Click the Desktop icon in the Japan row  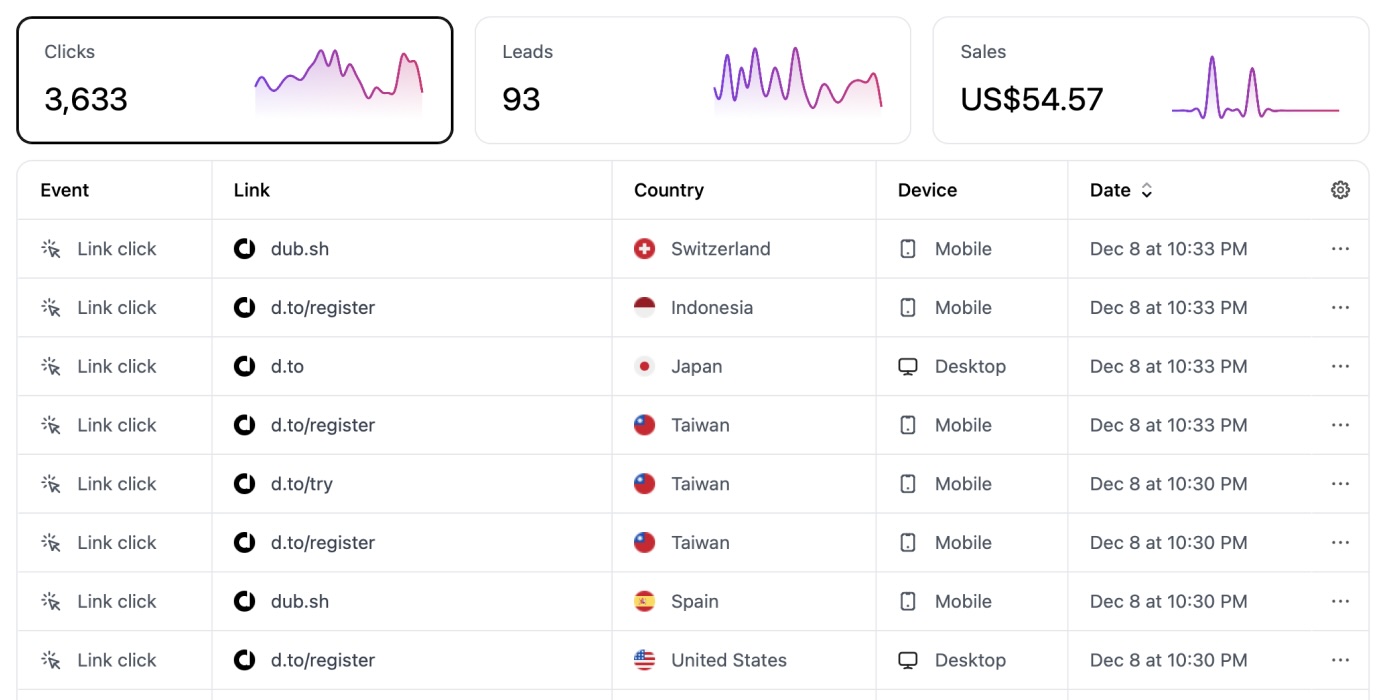pyautogui.click(x=907, y=365)
